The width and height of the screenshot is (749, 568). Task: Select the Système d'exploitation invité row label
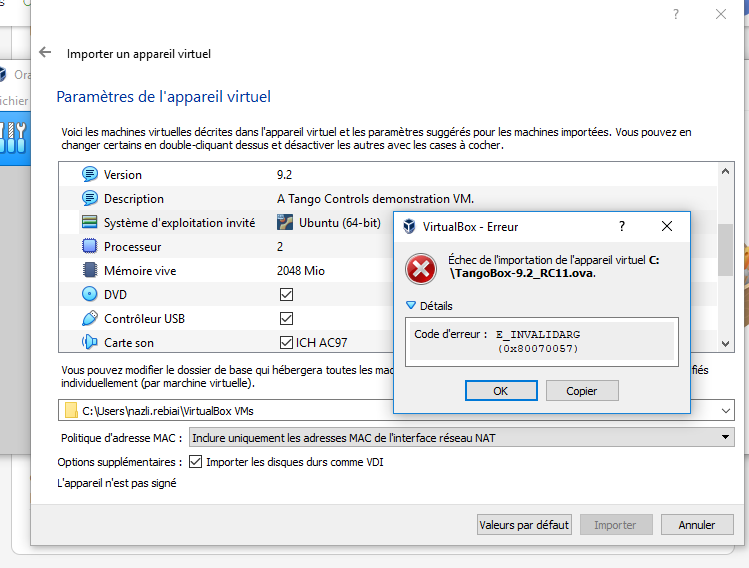pyautogui.click(x=180, y=223)
